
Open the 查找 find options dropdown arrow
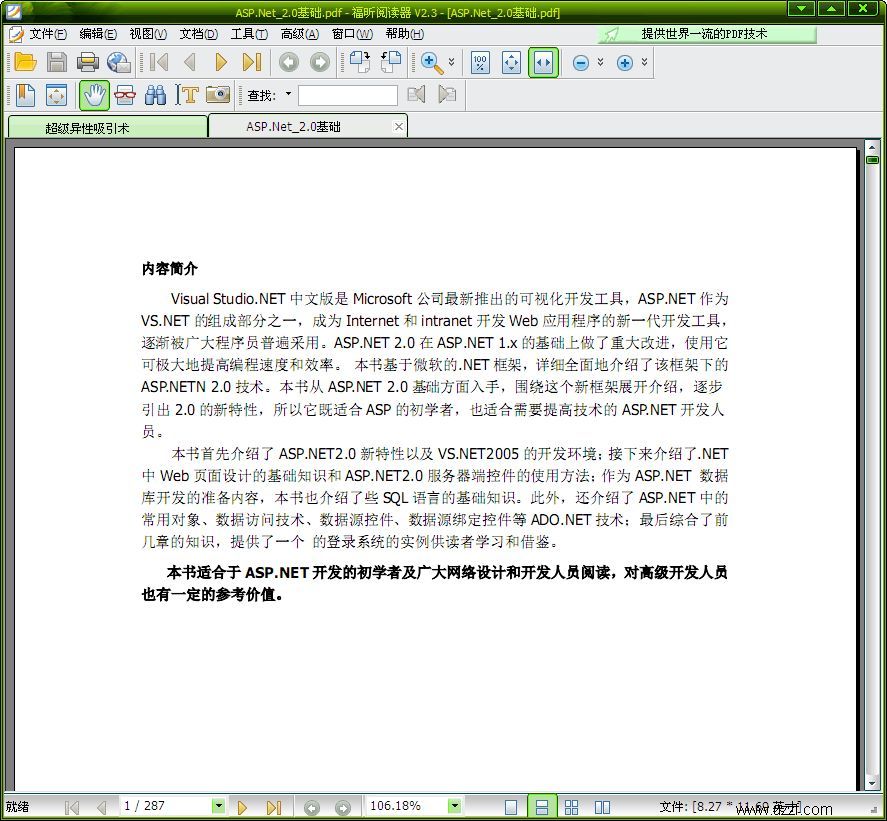click(x=289, y=94)
